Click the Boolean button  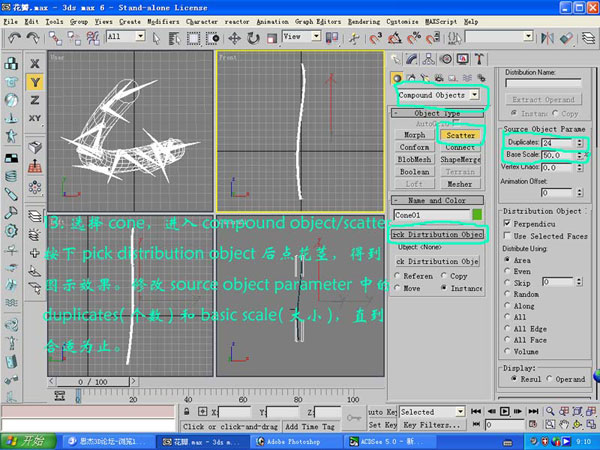point(415,172)
